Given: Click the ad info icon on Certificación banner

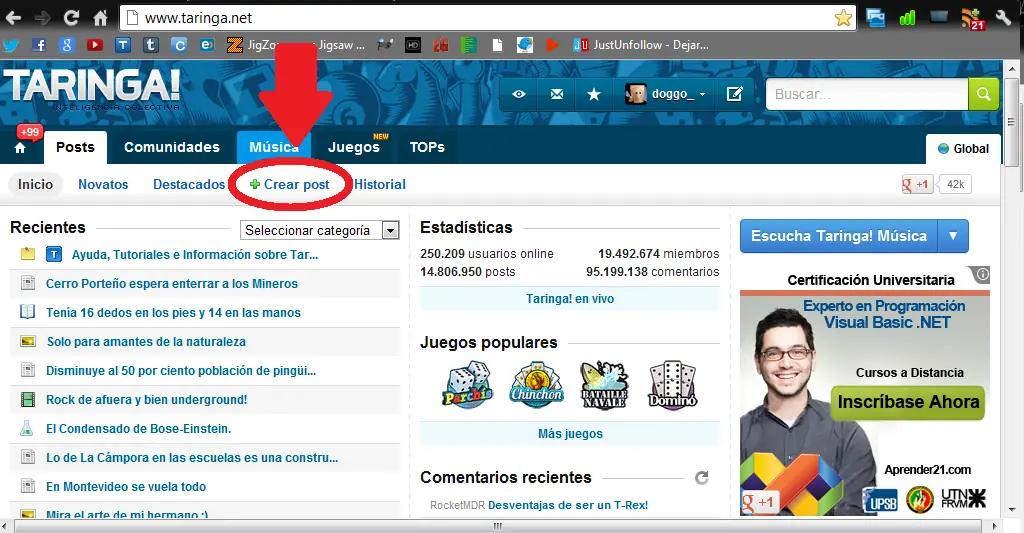Looking at the screenshot, I should point(982,274).
